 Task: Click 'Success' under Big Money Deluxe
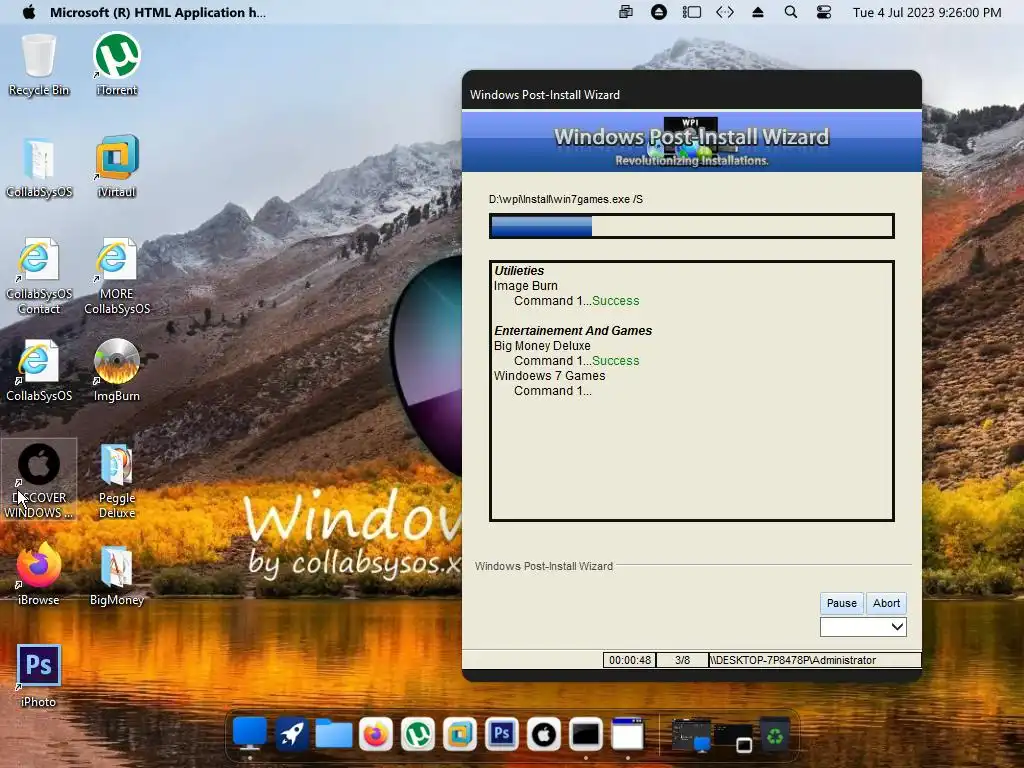click(615, 361)
